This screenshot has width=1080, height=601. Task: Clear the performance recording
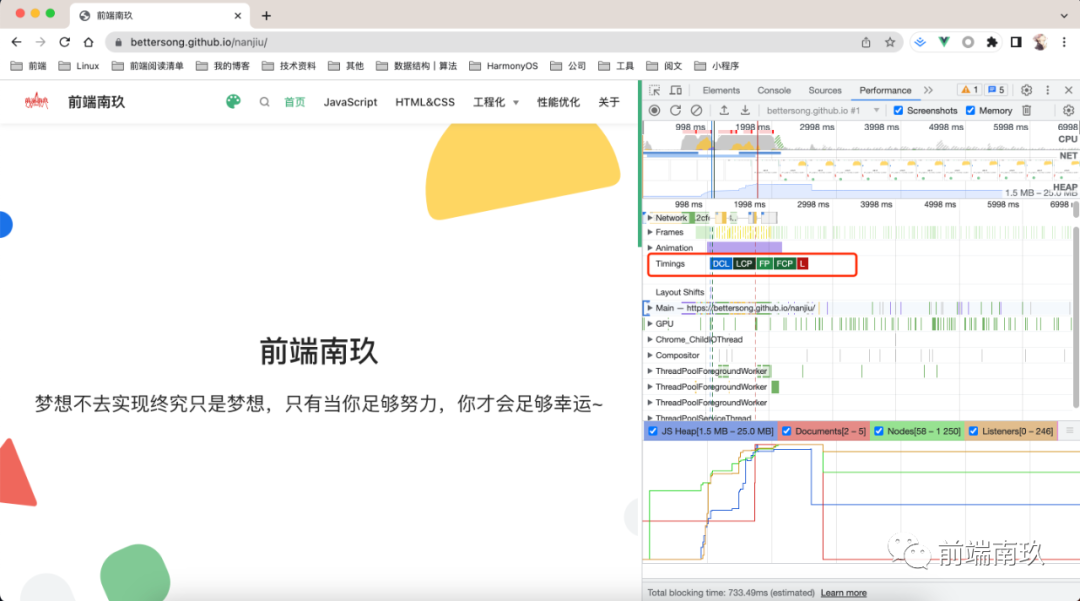[x=696, y=110]
